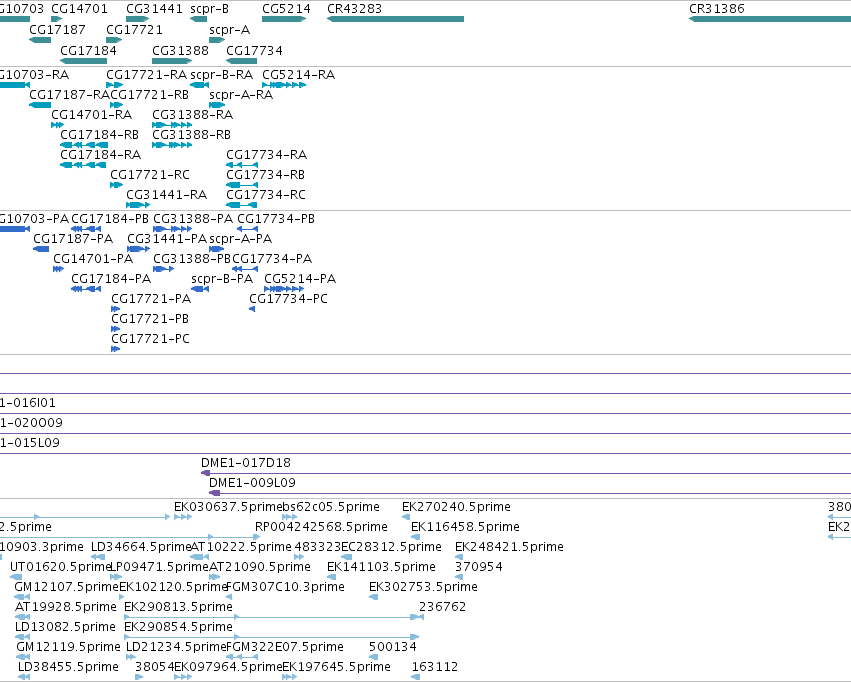The width and height of the screenshot is (851, 682).
Task: Open protein CG17184-PB
Action: tap(110, 219)
